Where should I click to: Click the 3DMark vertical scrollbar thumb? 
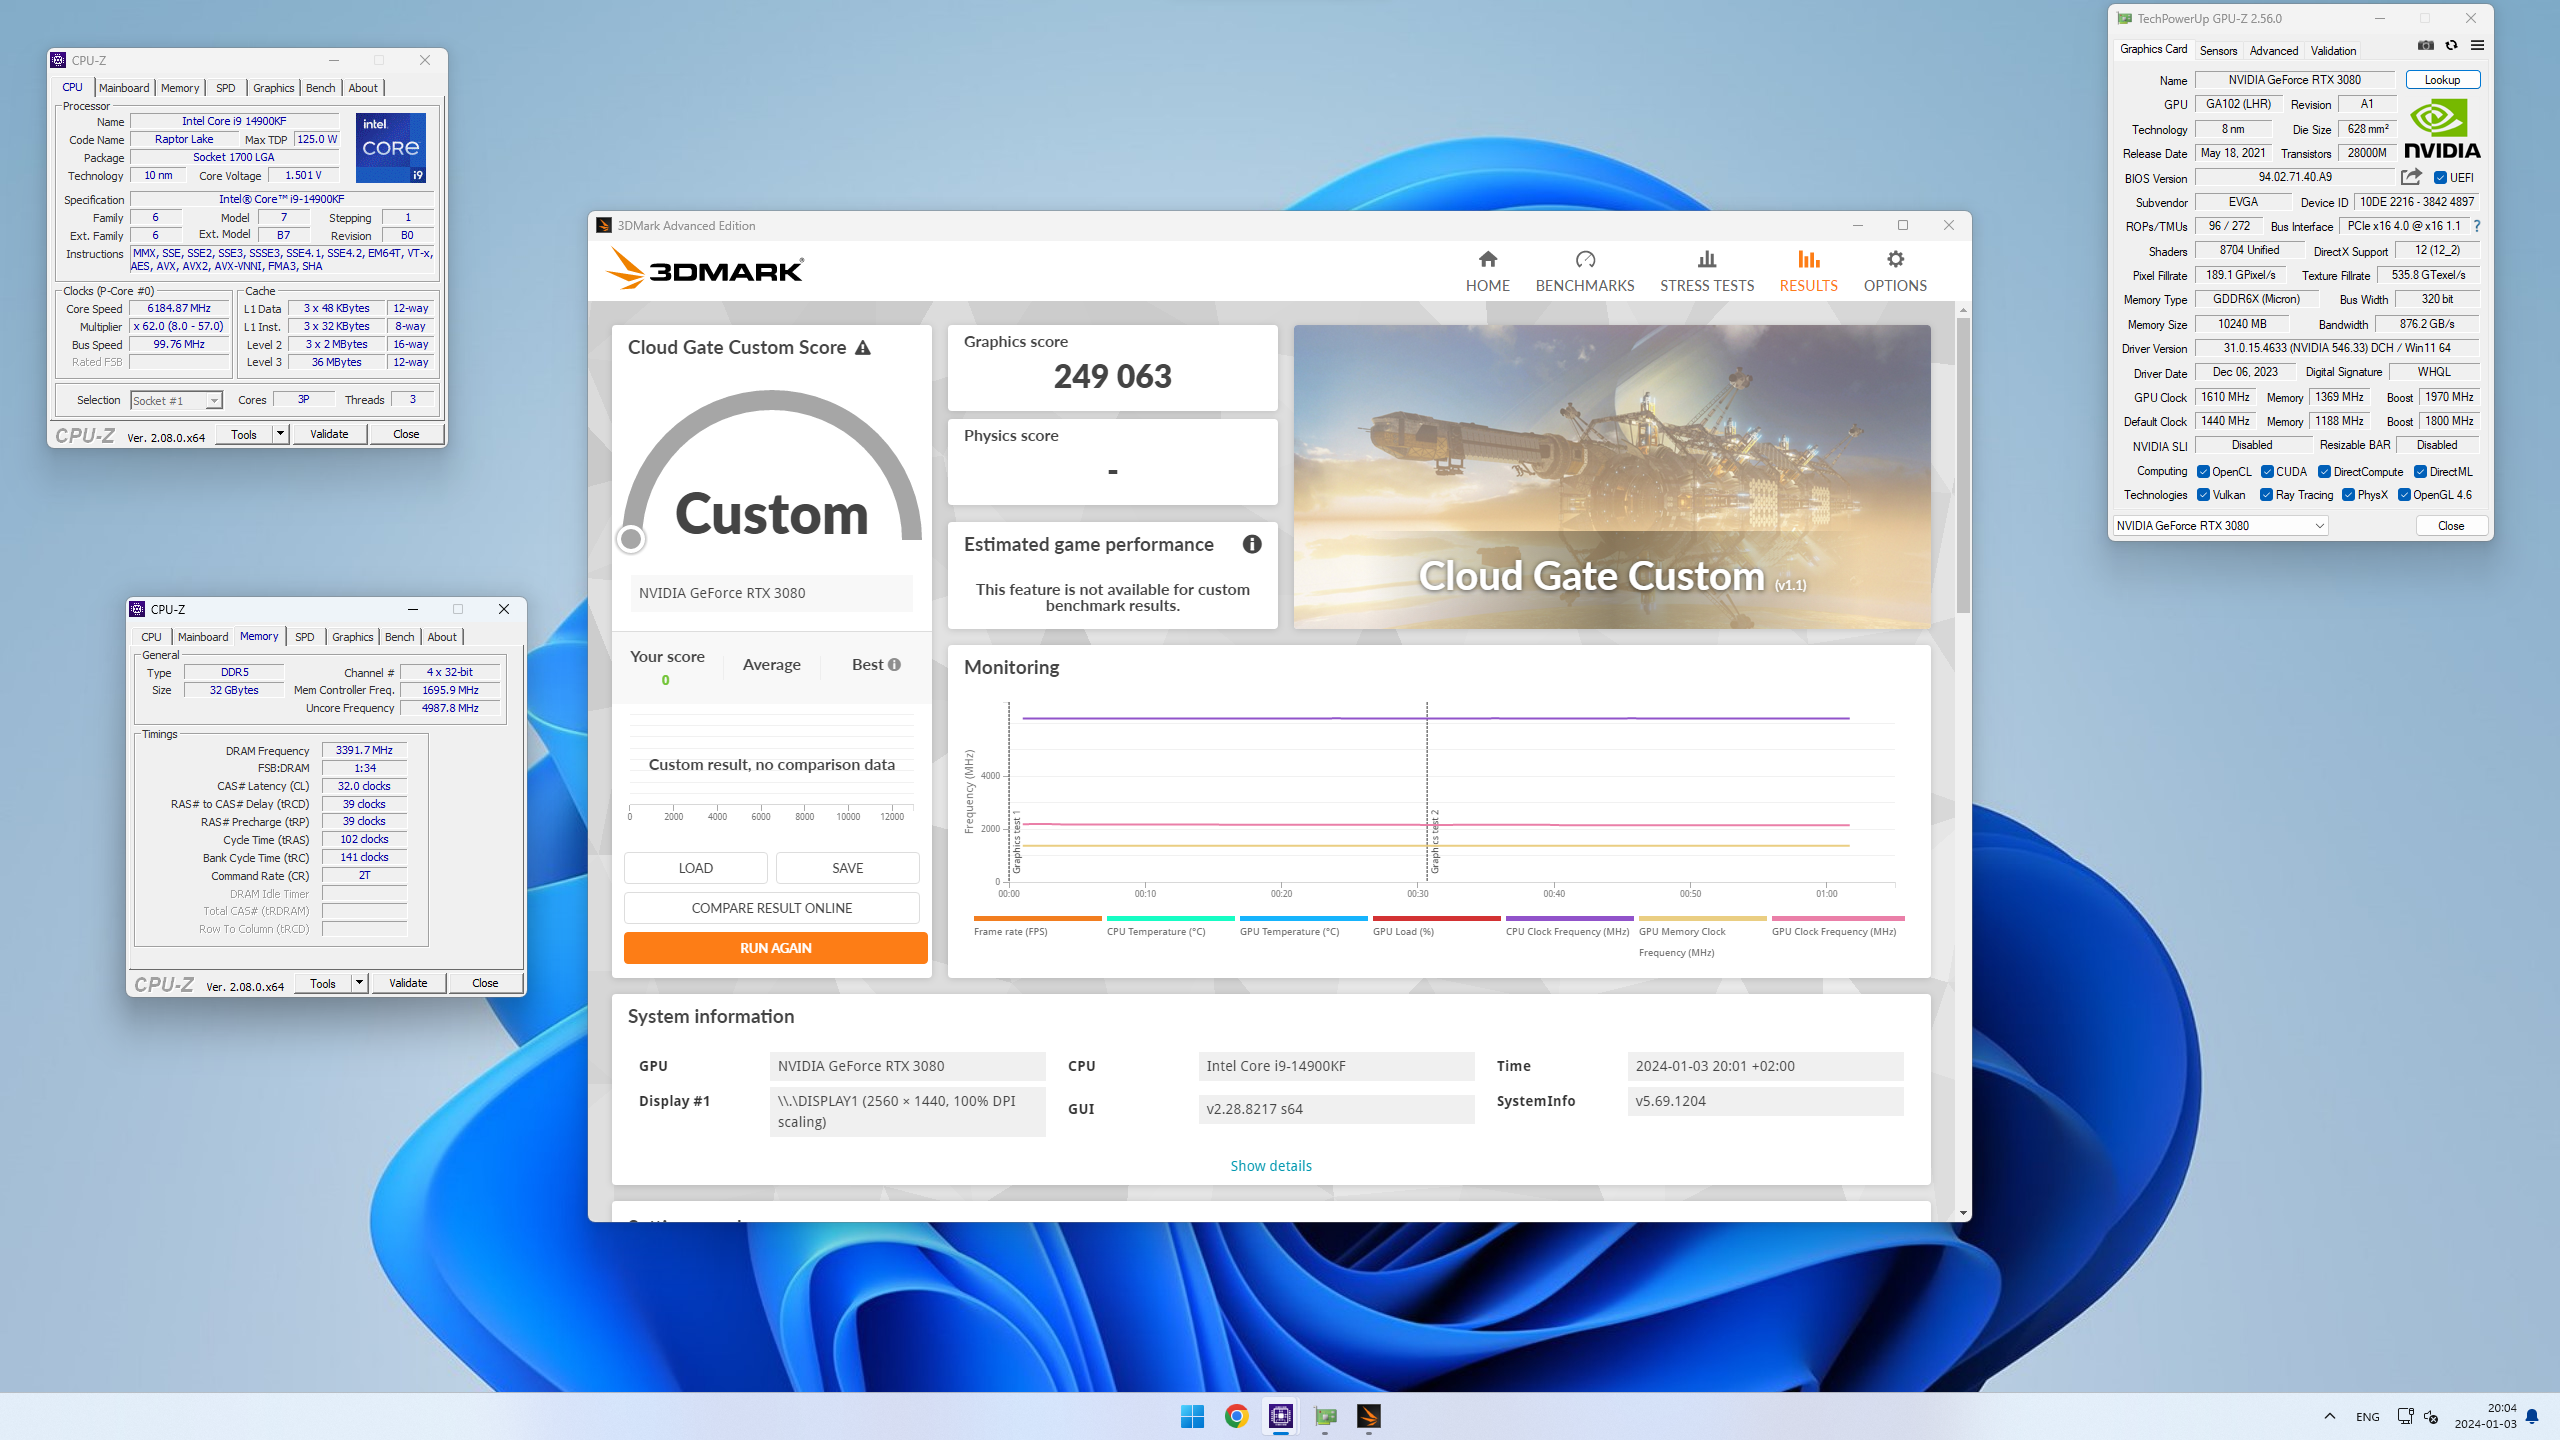click(1963, 465)
